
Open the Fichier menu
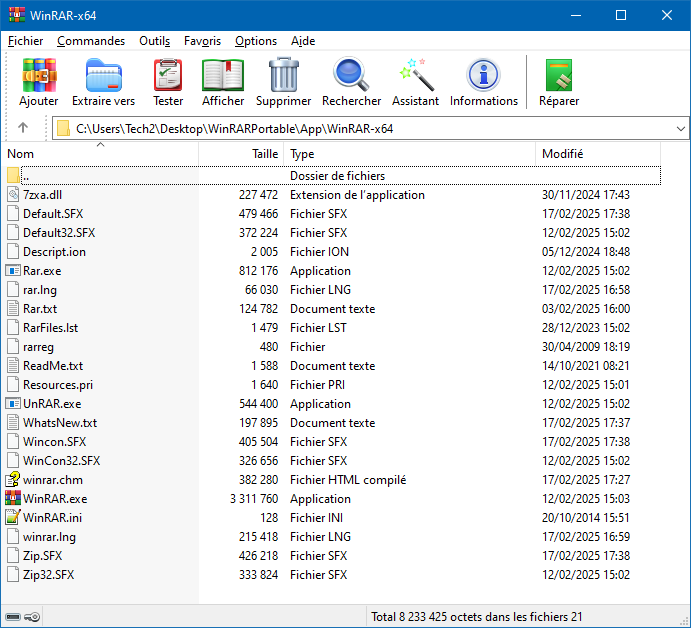pyautogui.click(x=25, y=41)
